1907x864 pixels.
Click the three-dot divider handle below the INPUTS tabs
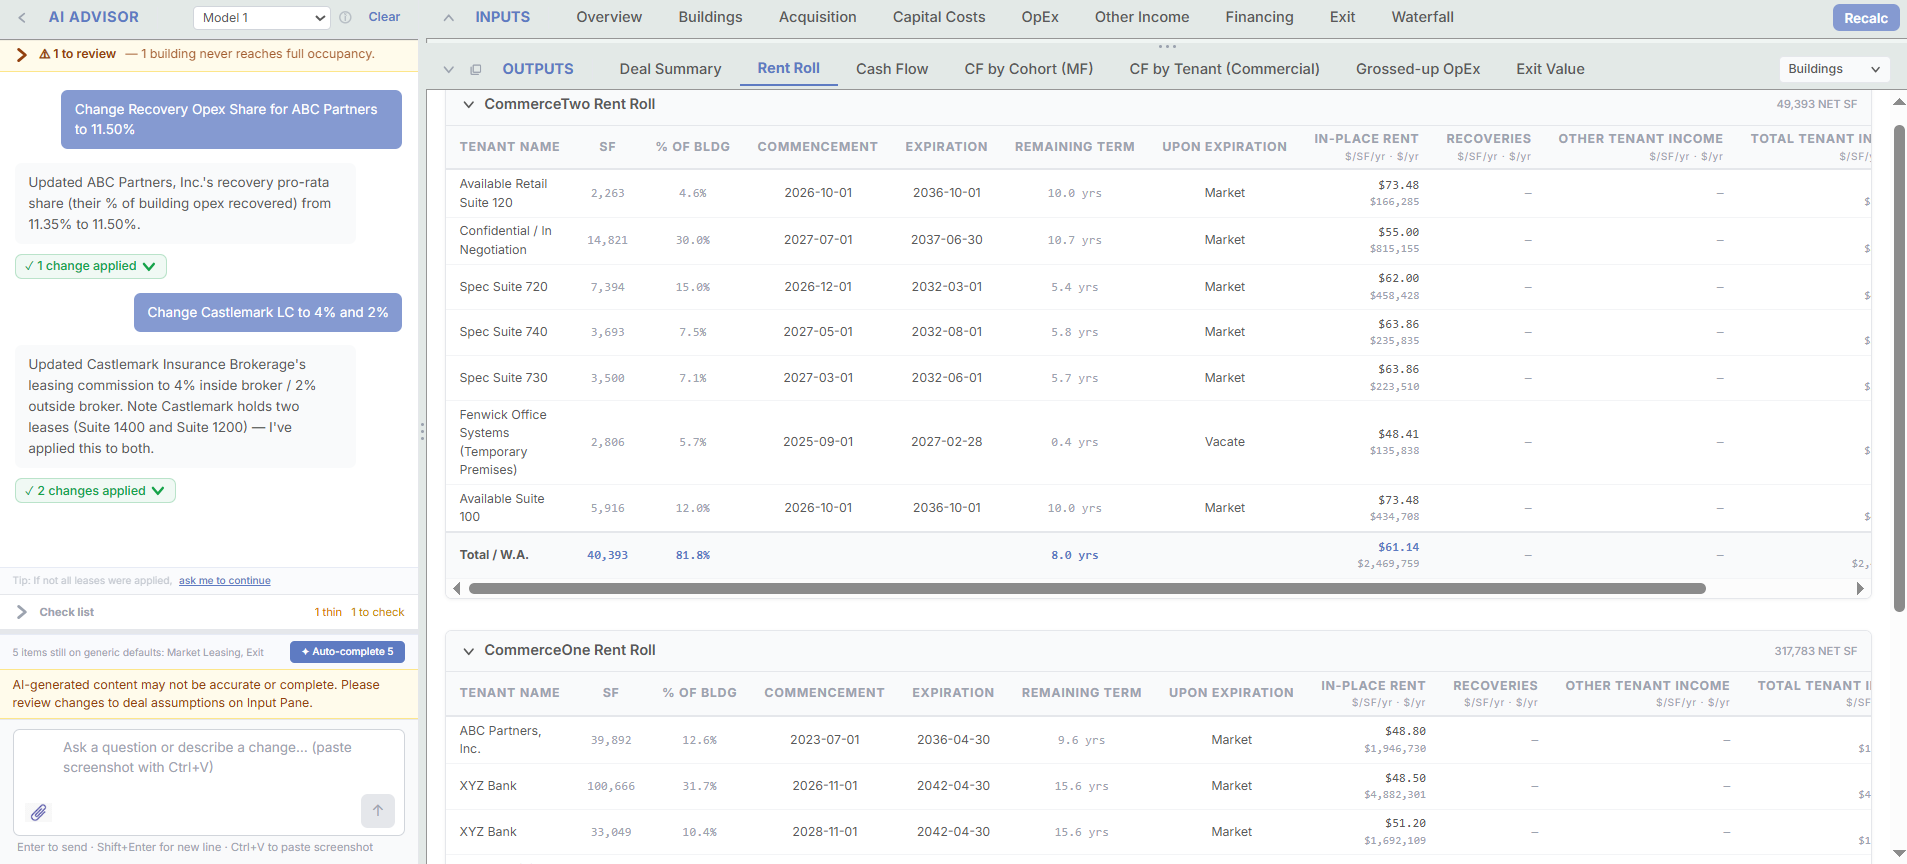click(x=1167, y=46)
